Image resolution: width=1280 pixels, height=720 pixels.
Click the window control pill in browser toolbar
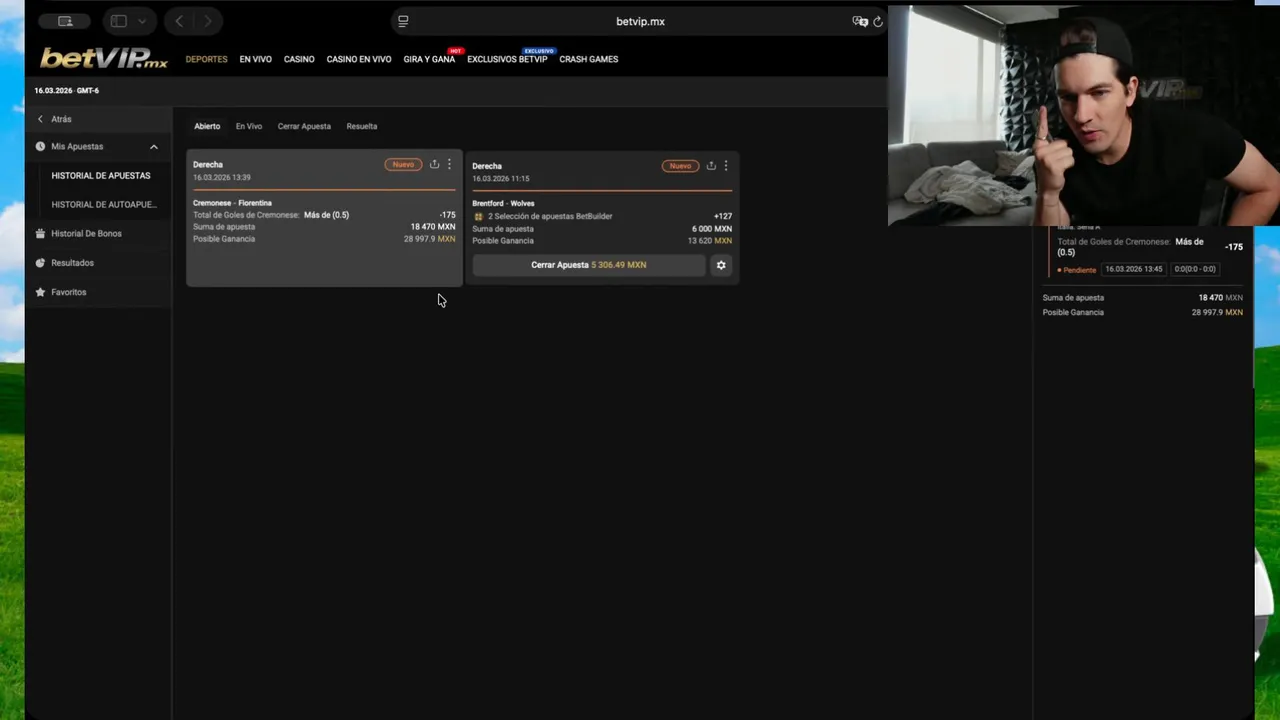pyautogui.click(x=65, y=21)
